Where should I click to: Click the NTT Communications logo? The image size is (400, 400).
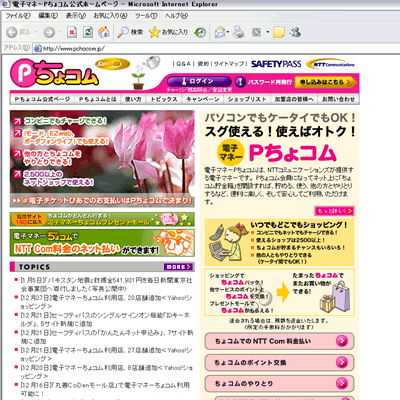(x=331, y=64)
